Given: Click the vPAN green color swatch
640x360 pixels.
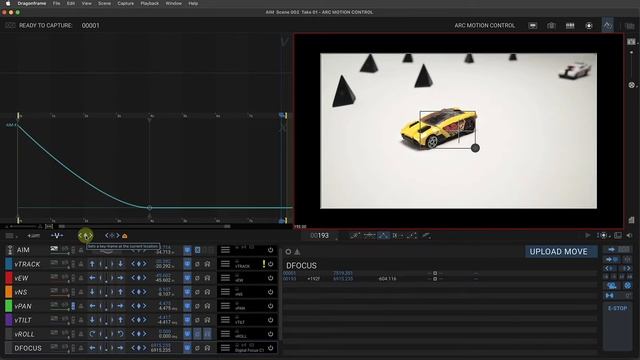Looking at the screenshot, I should click(9, 306).
